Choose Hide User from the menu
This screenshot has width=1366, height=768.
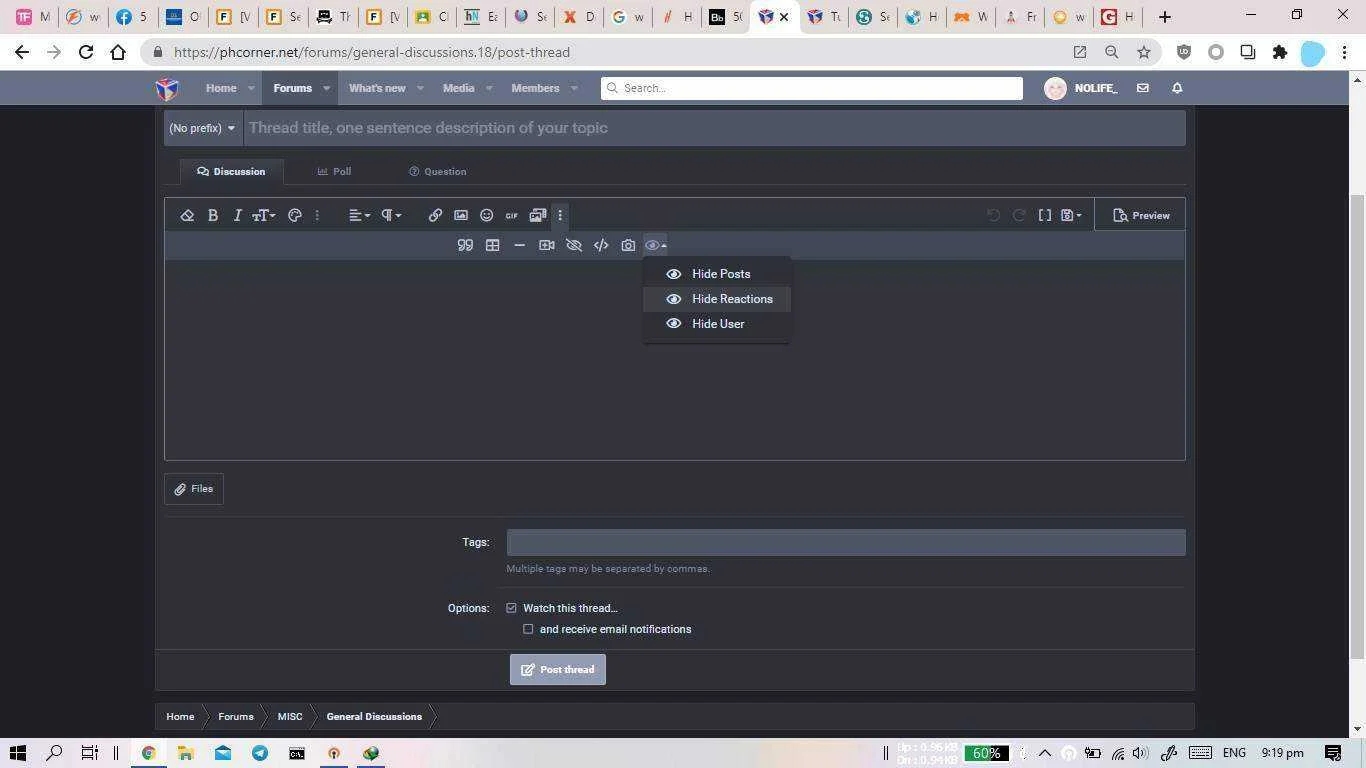pos(717,324)
